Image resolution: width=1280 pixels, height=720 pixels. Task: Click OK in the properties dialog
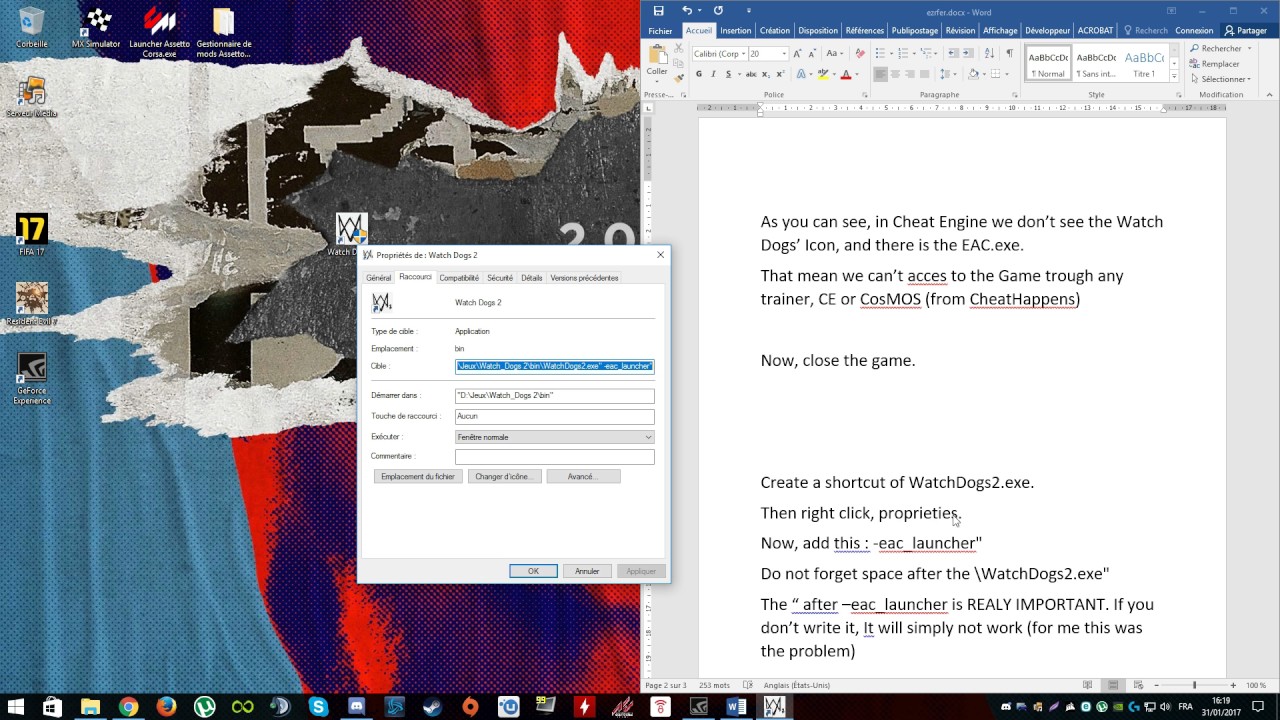tap(533, 571)
